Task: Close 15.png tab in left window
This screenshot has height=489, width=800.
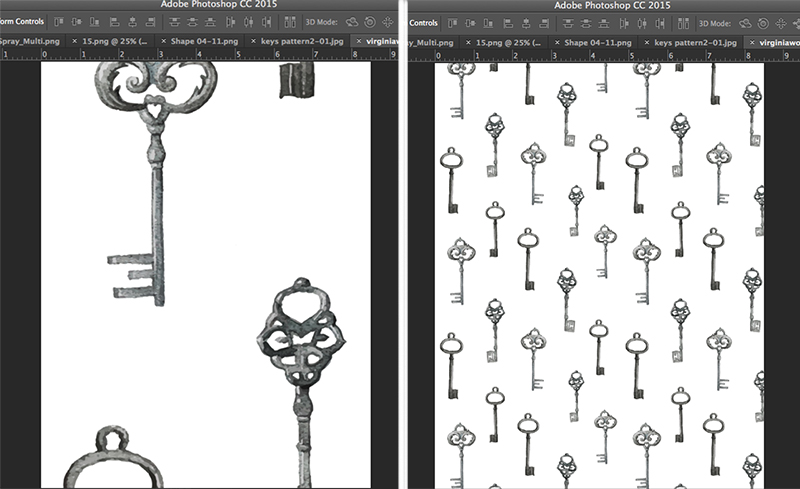Action: pyautogui.click(x=74, y=41)
